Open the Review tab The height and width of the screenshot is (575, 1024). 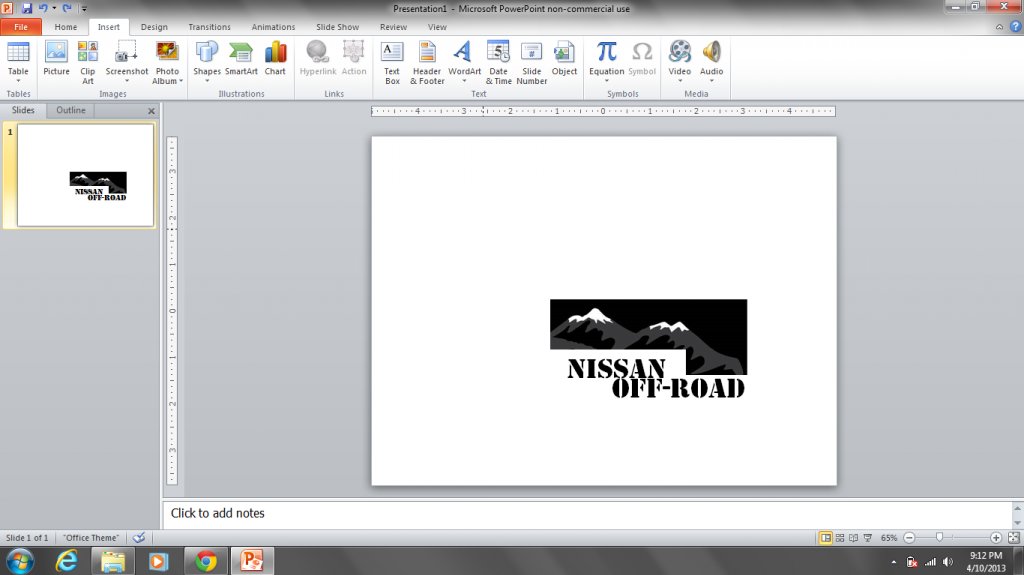click(393, 27)
